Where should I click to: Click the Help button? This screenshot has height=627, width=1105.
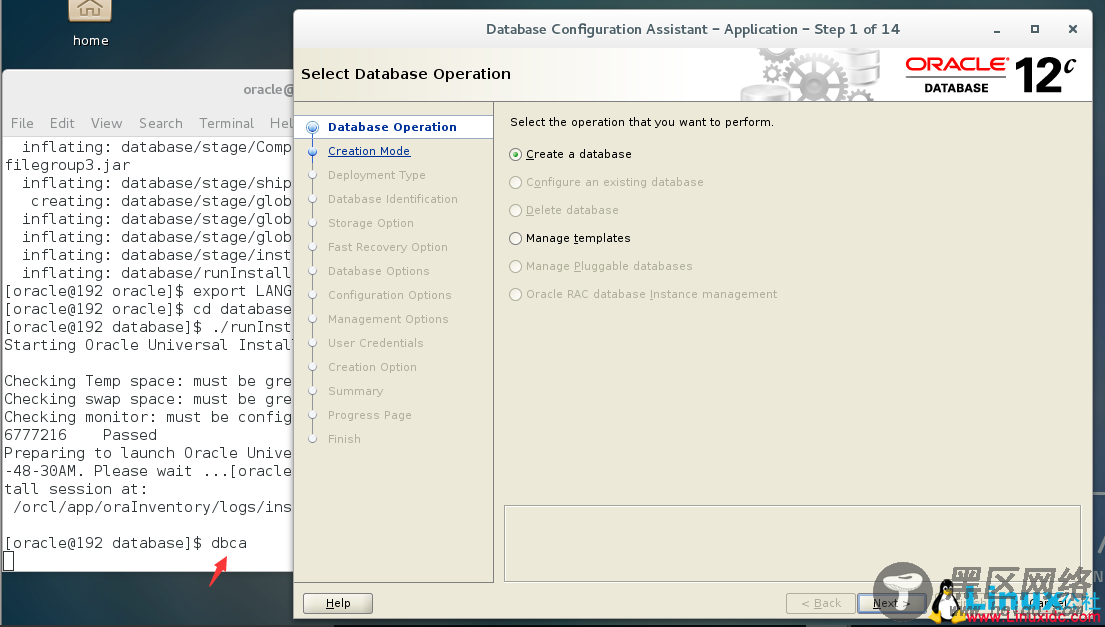tap(338, 603)
